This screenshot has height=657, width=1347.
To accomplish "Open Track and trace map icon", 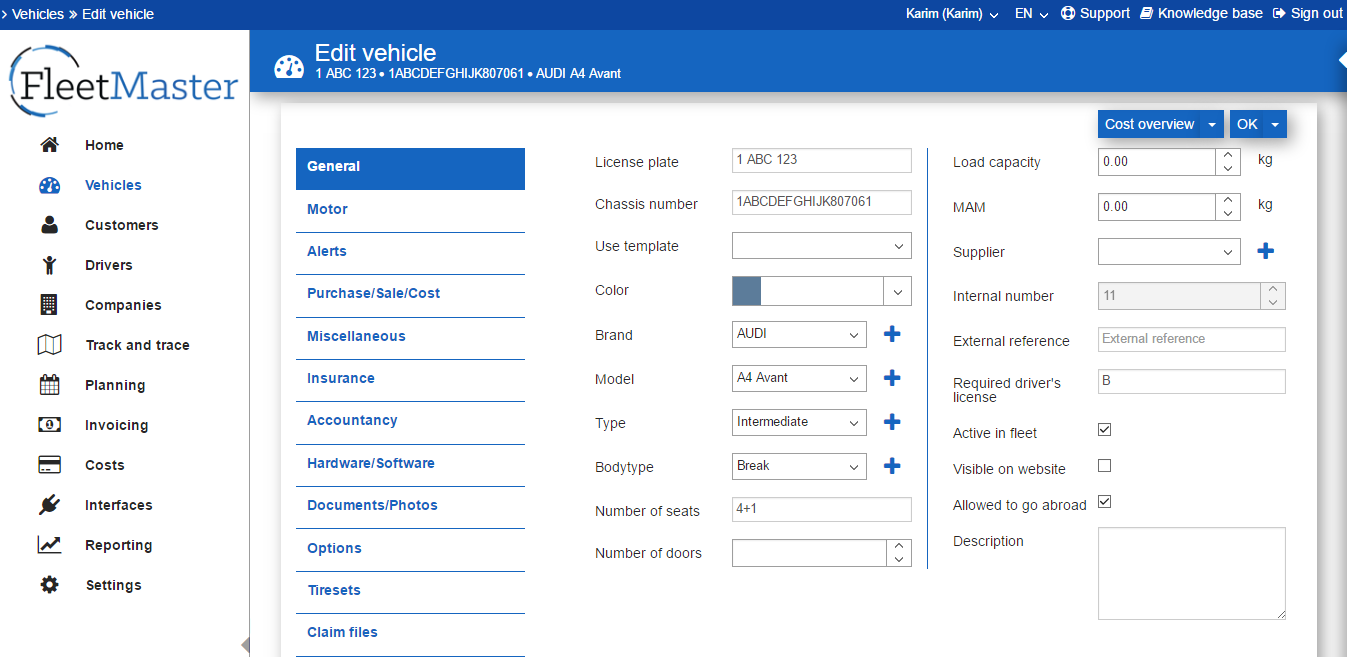I will coord(49,345).
